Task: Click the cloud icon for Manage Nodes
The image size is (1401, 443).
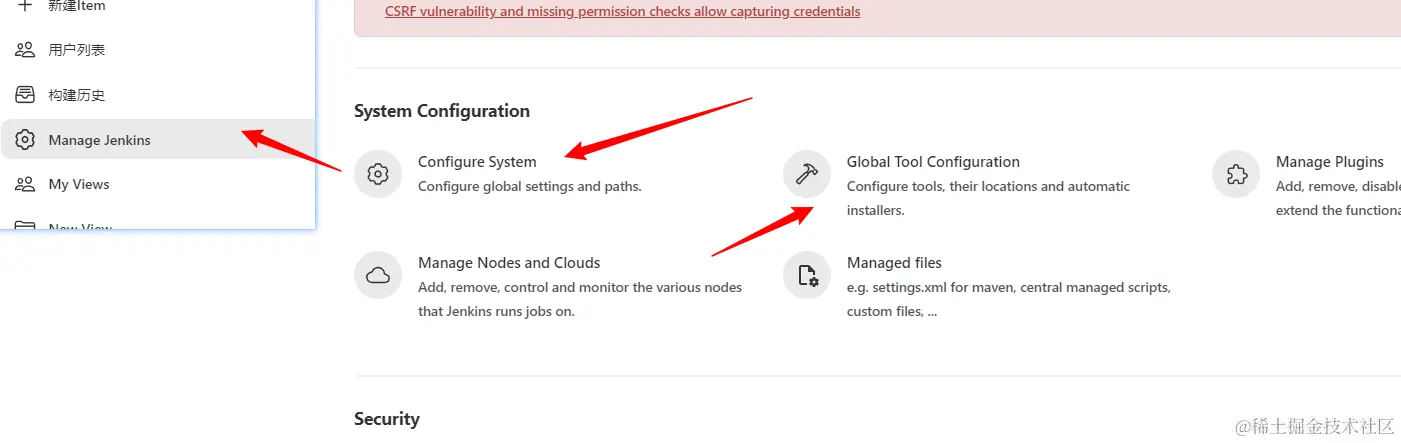Action: (x=378, y=275)
